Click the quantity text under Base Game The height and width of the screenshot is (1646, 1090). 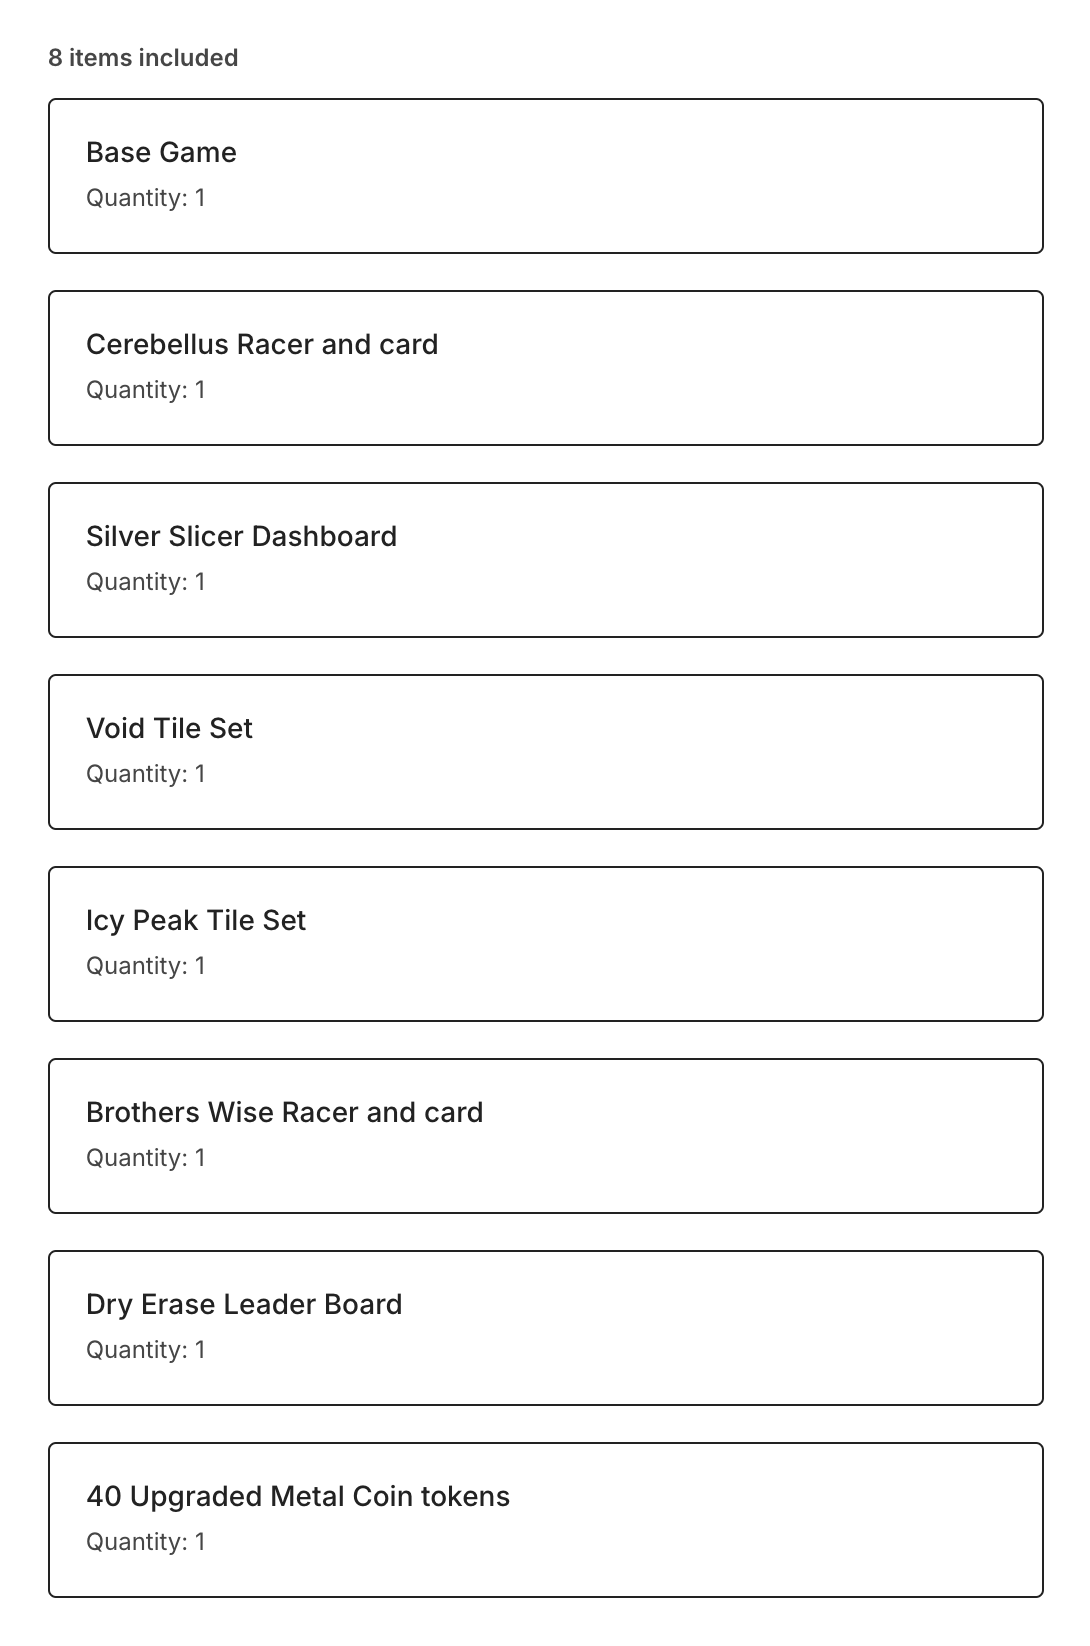[146, 198]
